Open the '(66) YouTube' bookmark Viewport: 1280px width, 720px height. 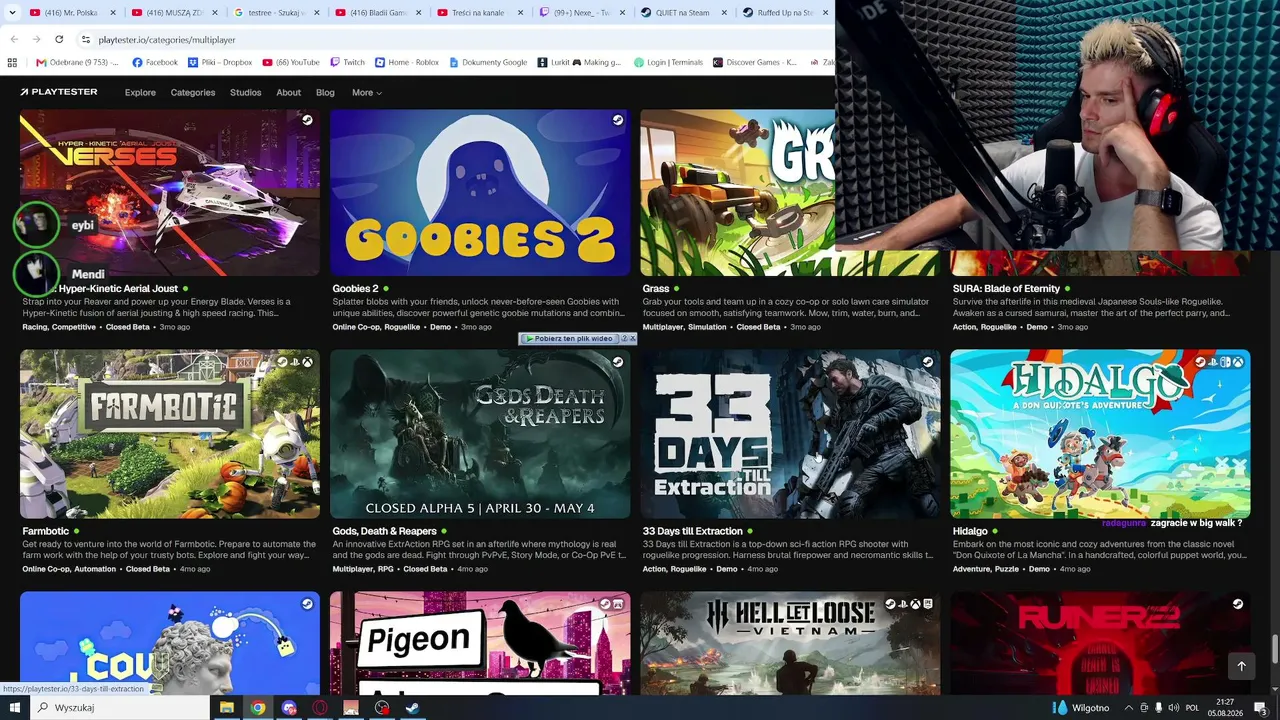pos(291,62)
